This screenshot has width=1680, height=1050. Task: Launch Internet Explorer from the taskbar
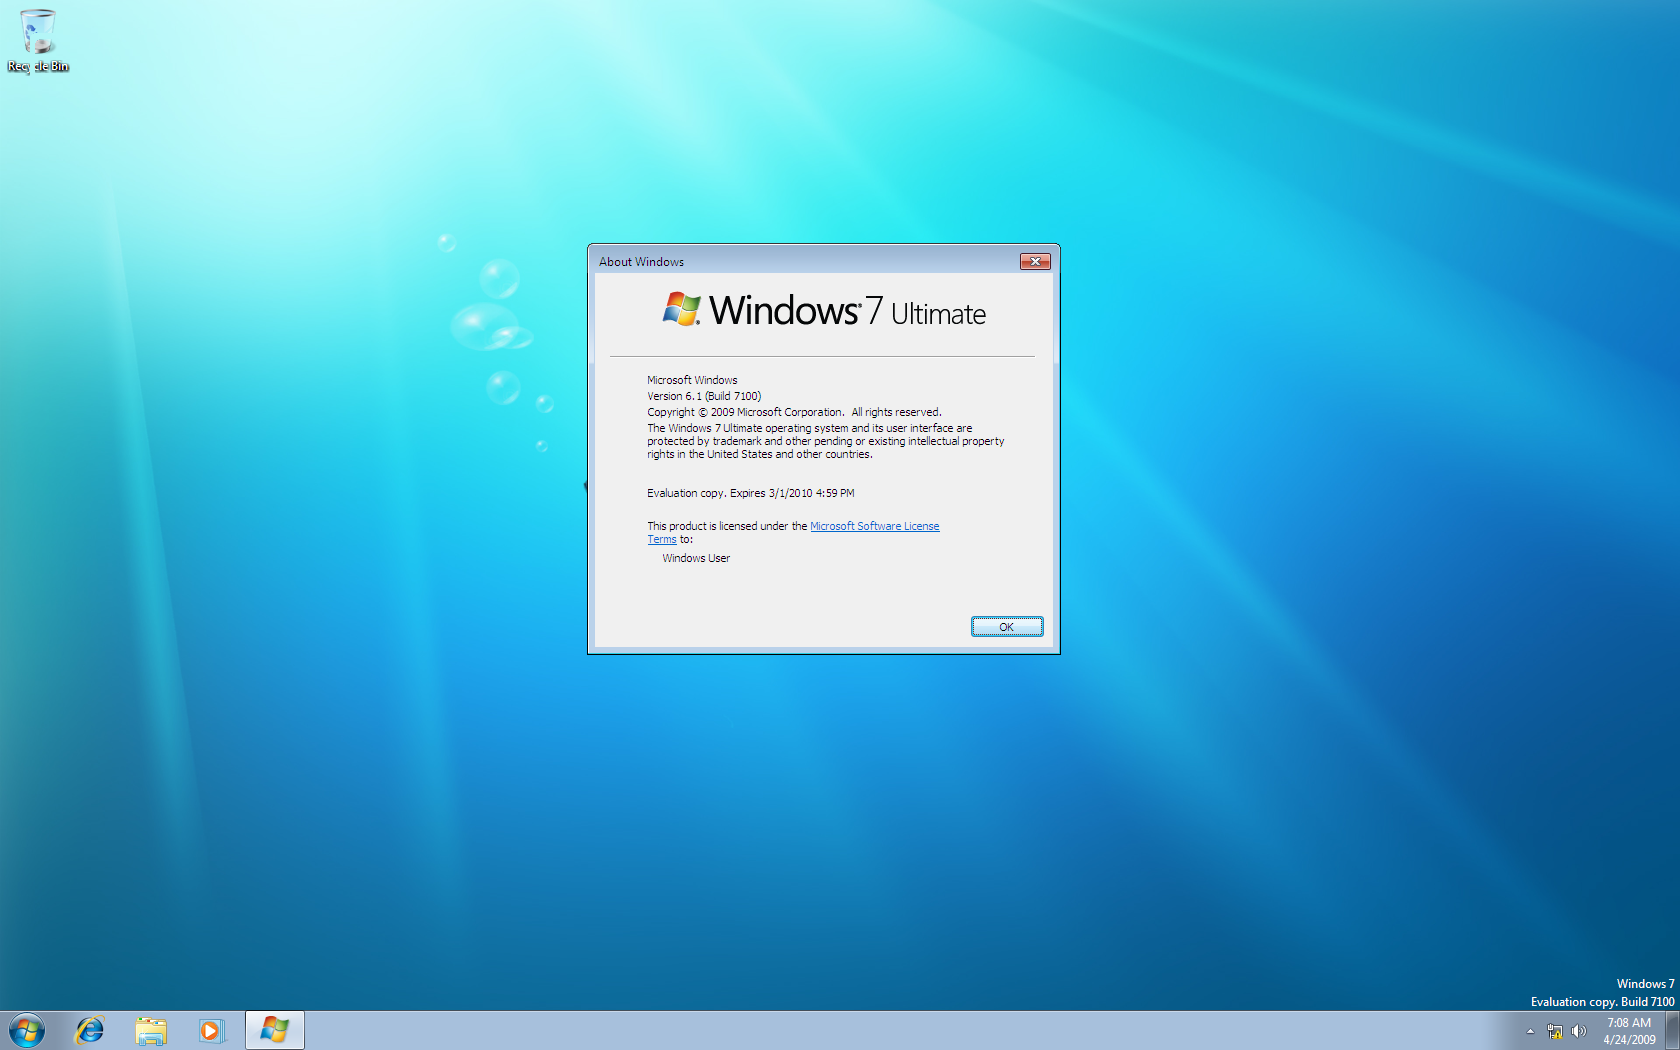(x=89, y=1030)
